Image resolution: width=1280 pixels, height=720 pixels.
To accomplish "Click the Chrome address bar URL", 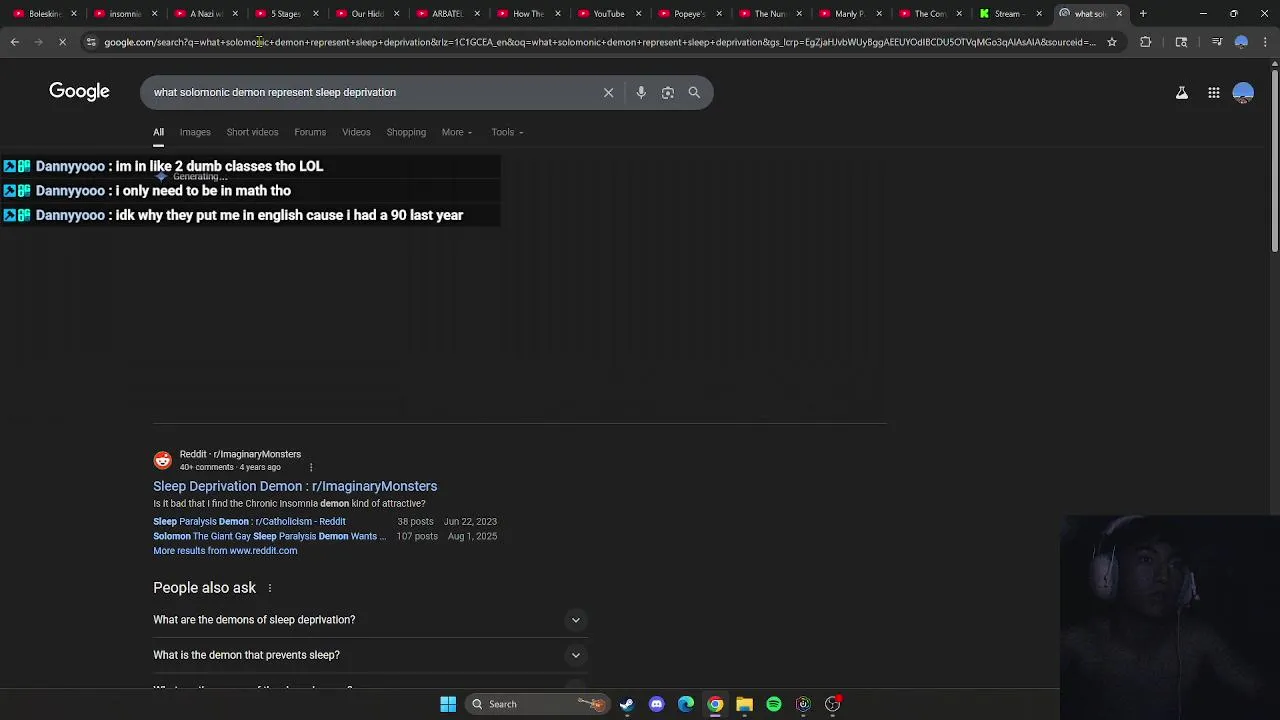I will [600, 42].
